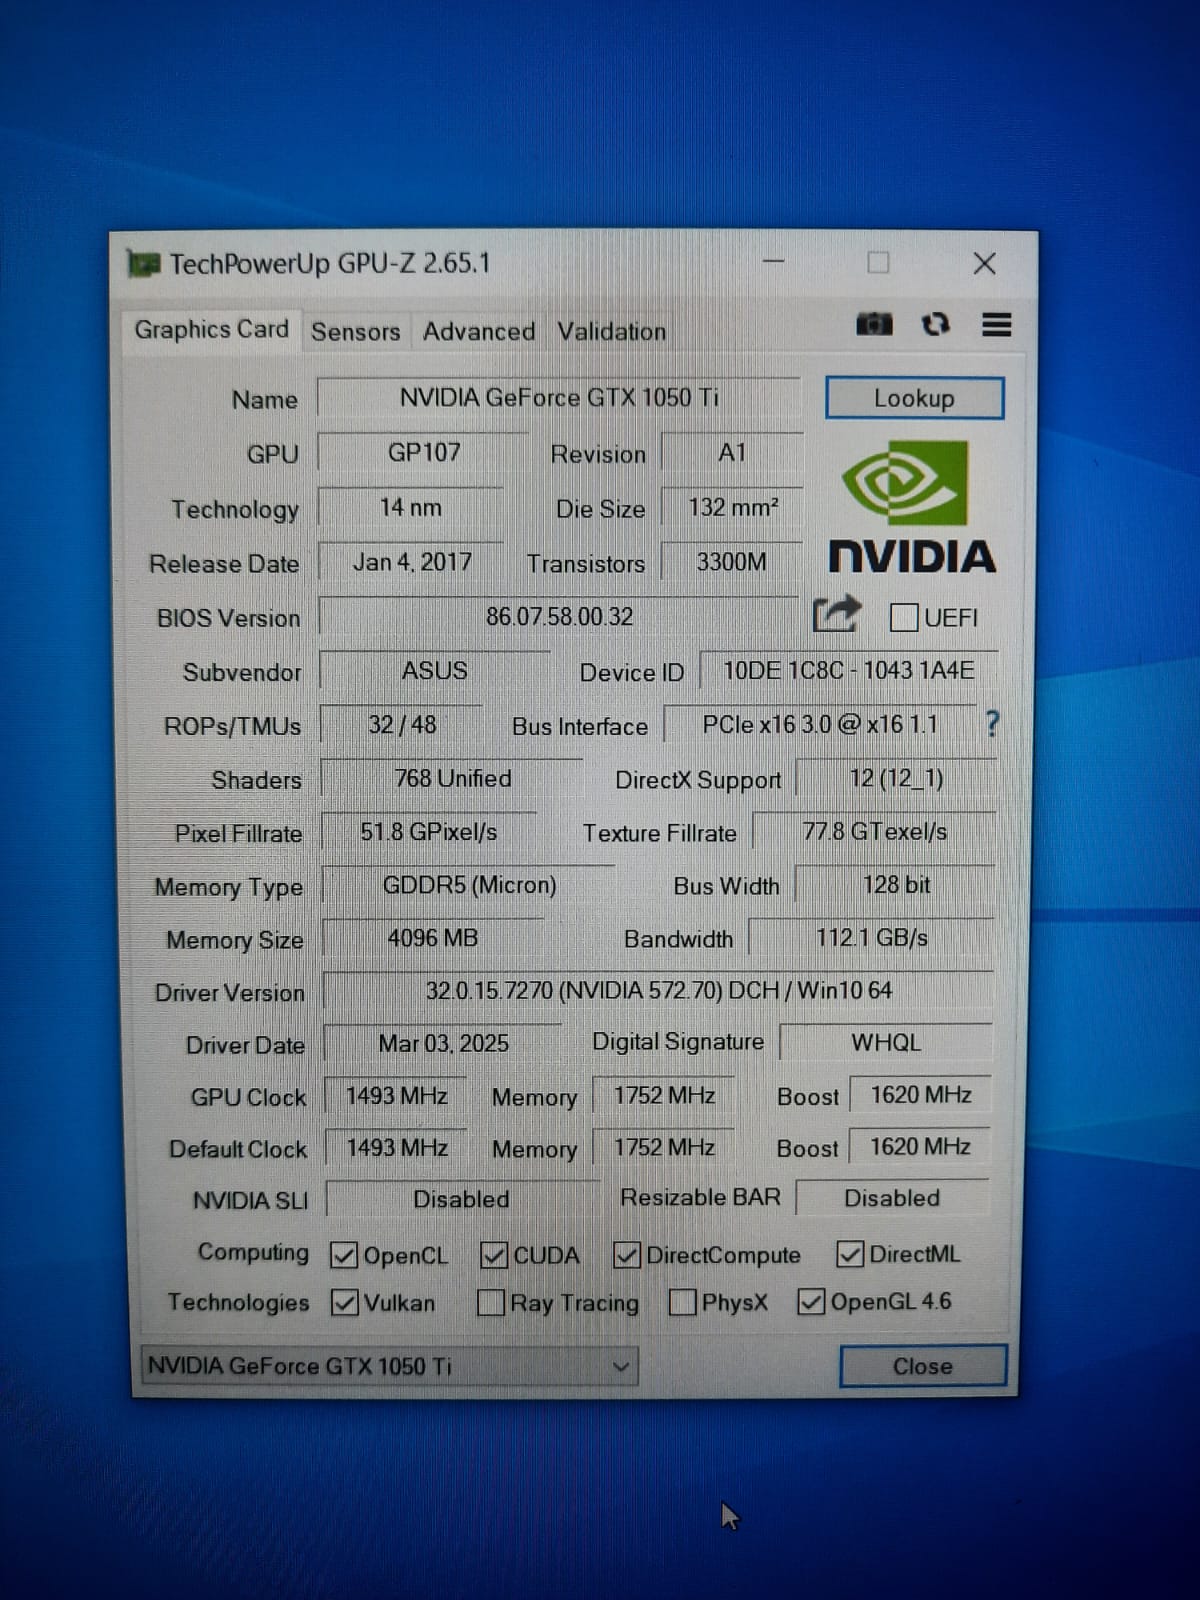Toggle the PhysX checkbox
Screen dimensions: 1200x1600
pos(683,1302)
